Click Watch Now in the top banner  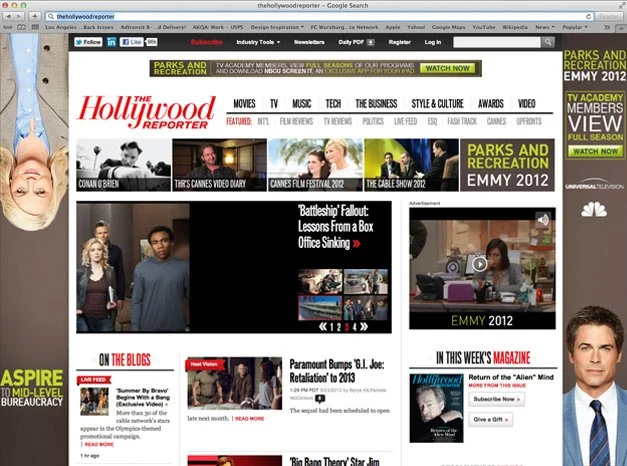point(447,68)
